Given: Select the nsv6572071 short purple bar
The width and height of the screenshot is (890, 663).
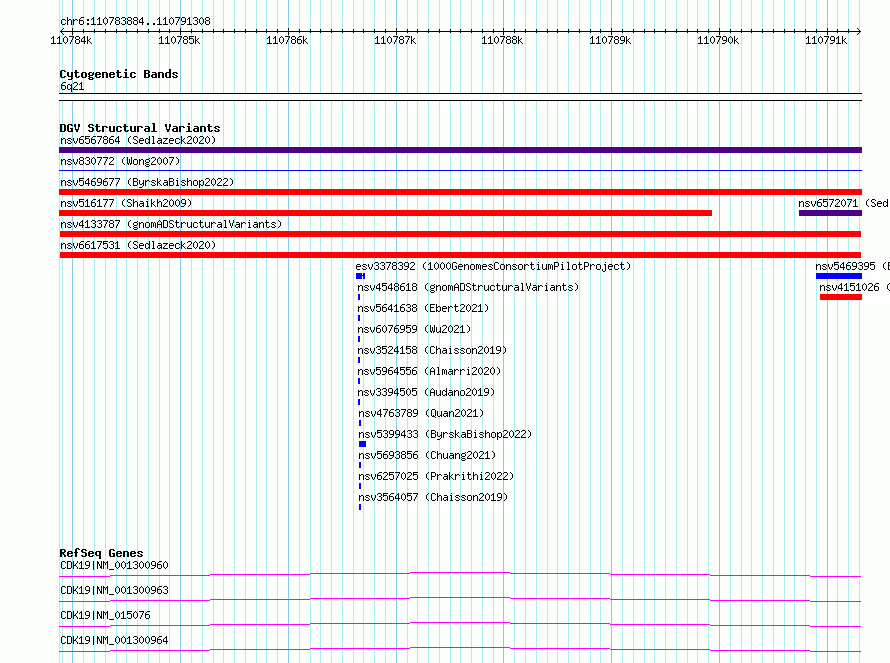Looking at the screenshot, I should 830,213.
